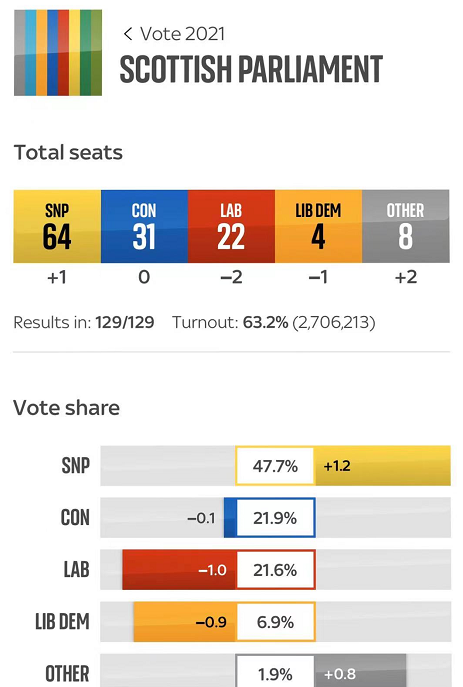Click the SNP 47.7% vote share box
Viewport: 463px width, 687px height.
click(x=275, y=466)
